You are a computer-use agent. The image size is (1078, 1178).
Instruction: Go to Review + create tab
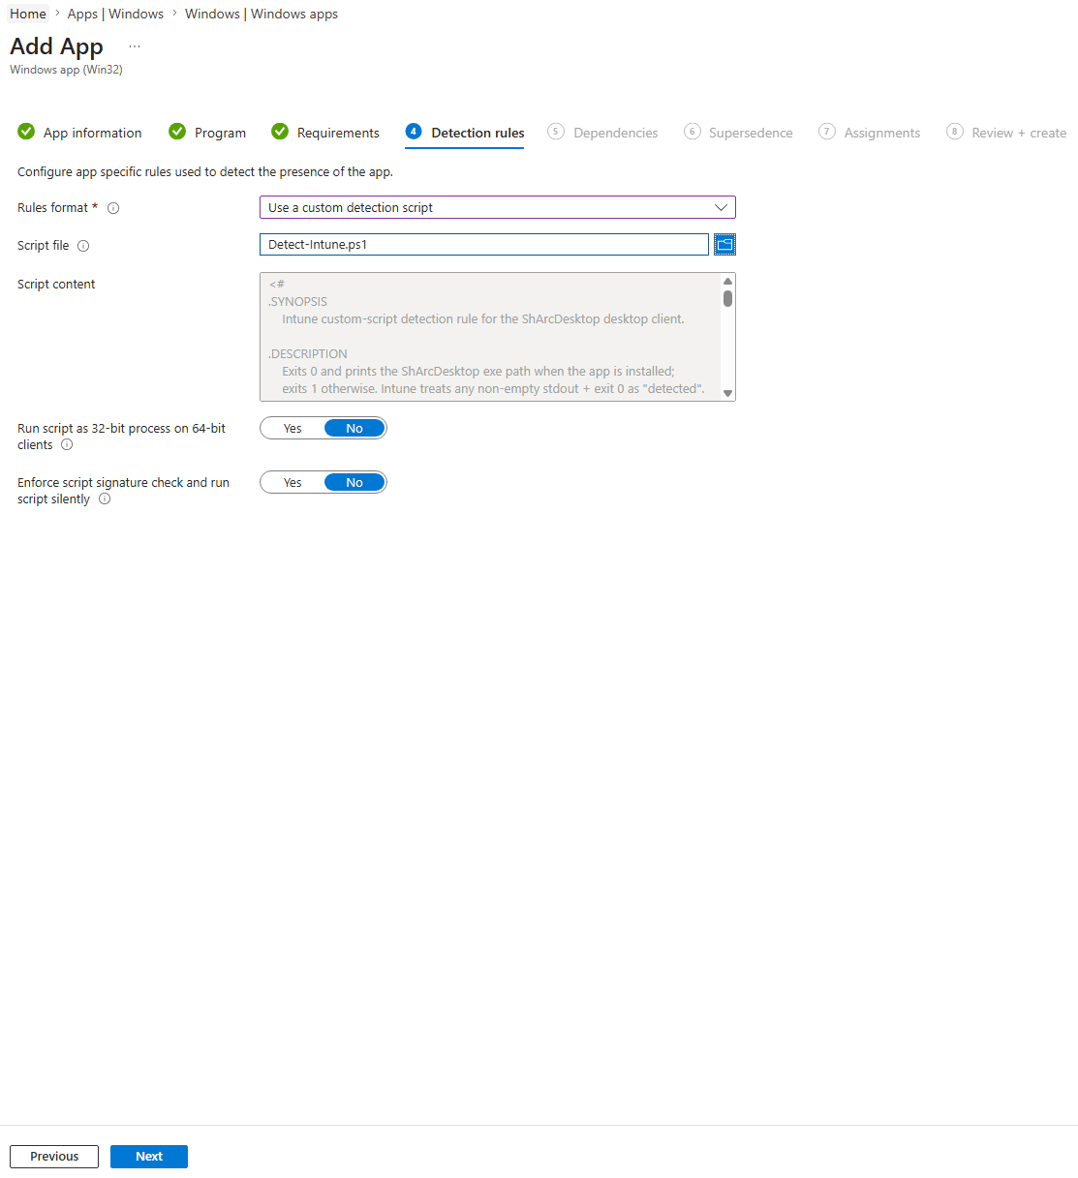click(x=1006, y=133)
